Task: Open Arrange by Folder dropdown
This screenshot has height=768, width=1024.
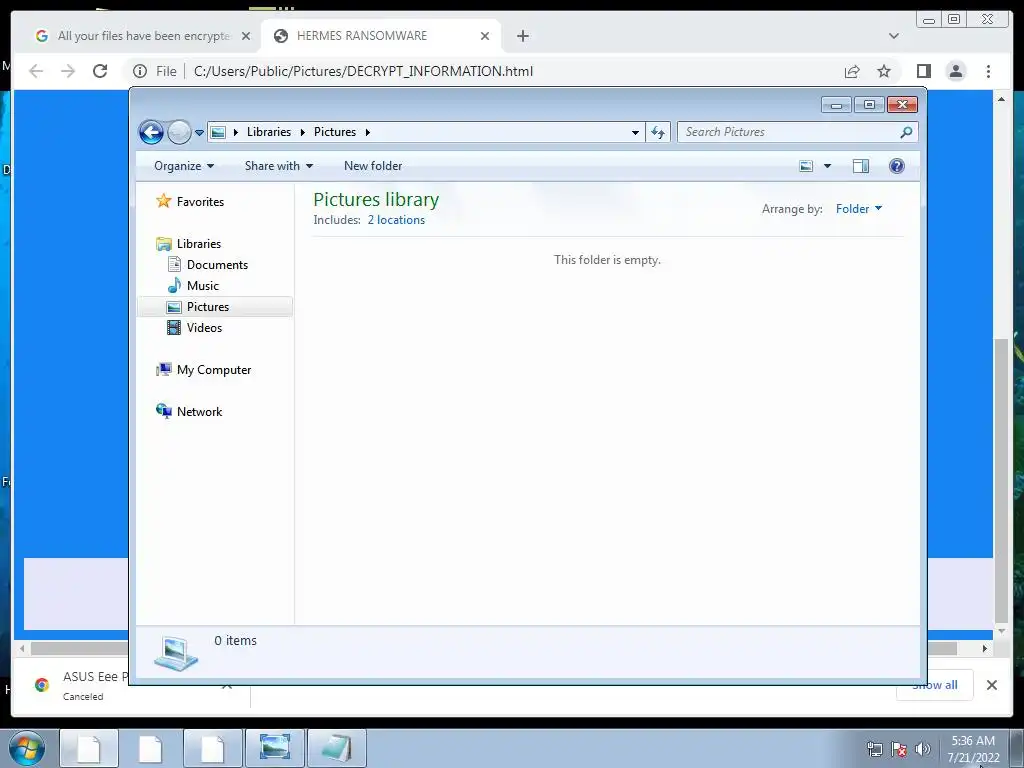Action: 859,209
